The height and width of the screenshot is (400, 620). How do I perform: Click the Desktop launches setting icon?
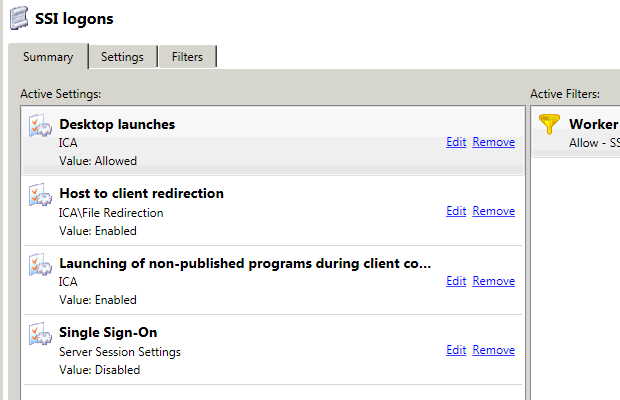[40, 126]
